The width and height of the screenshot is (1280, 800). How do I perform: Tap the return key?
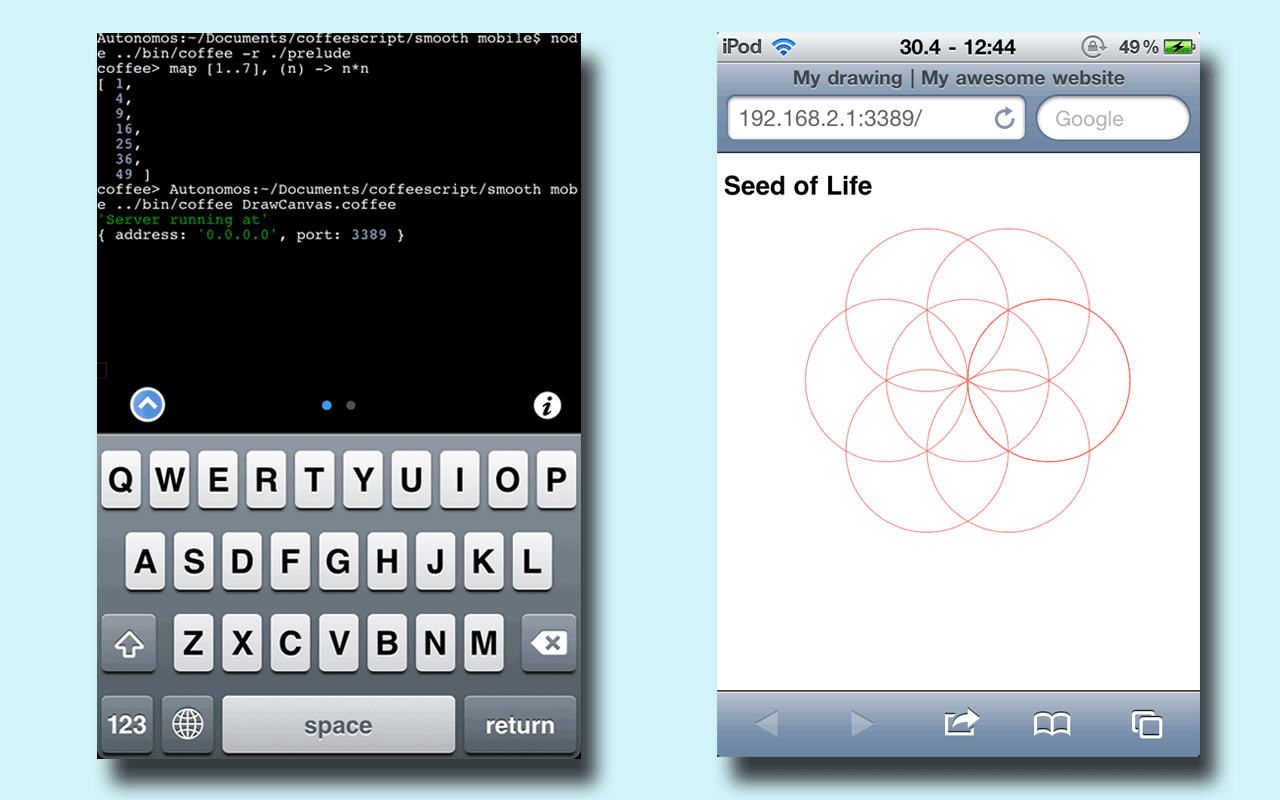(x=520, y=725)
